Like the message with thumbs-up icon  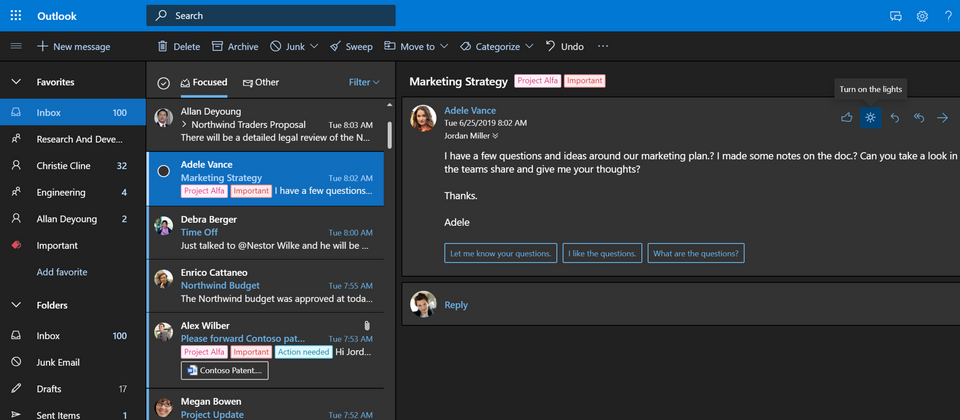point(847,118)
